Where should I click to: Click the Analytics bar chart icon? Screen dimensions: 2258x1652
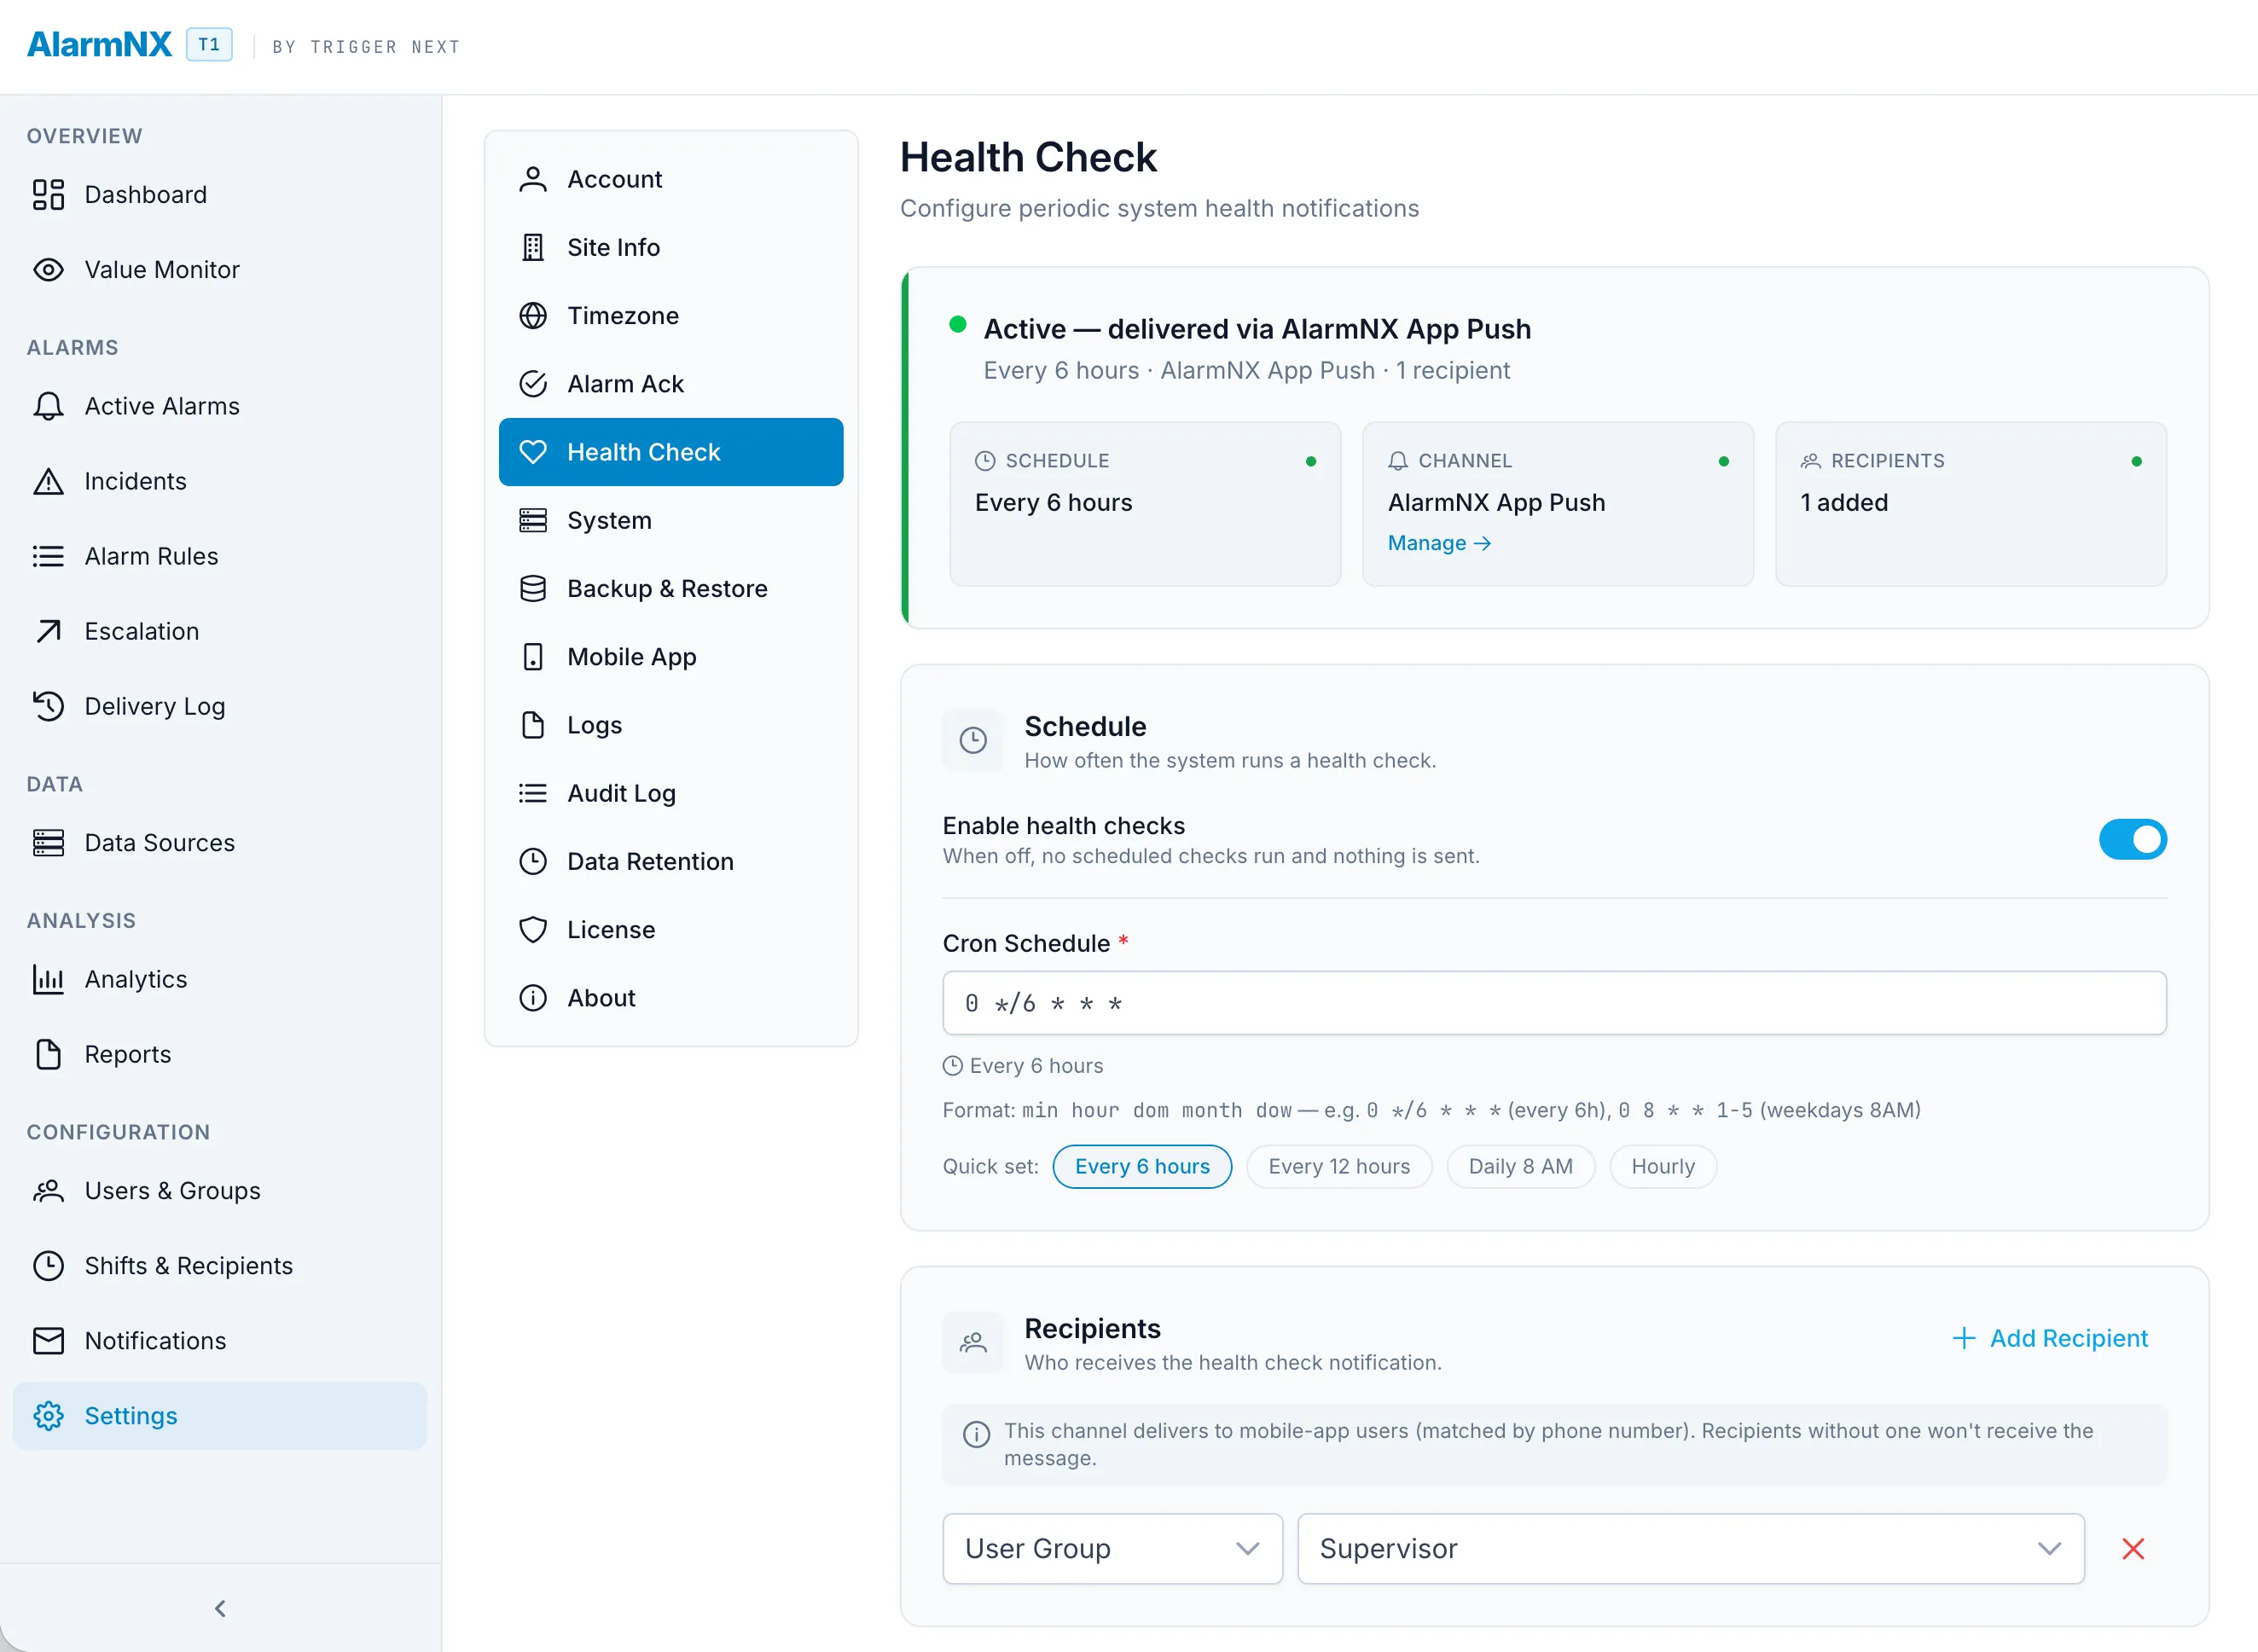tap(48, 979)
